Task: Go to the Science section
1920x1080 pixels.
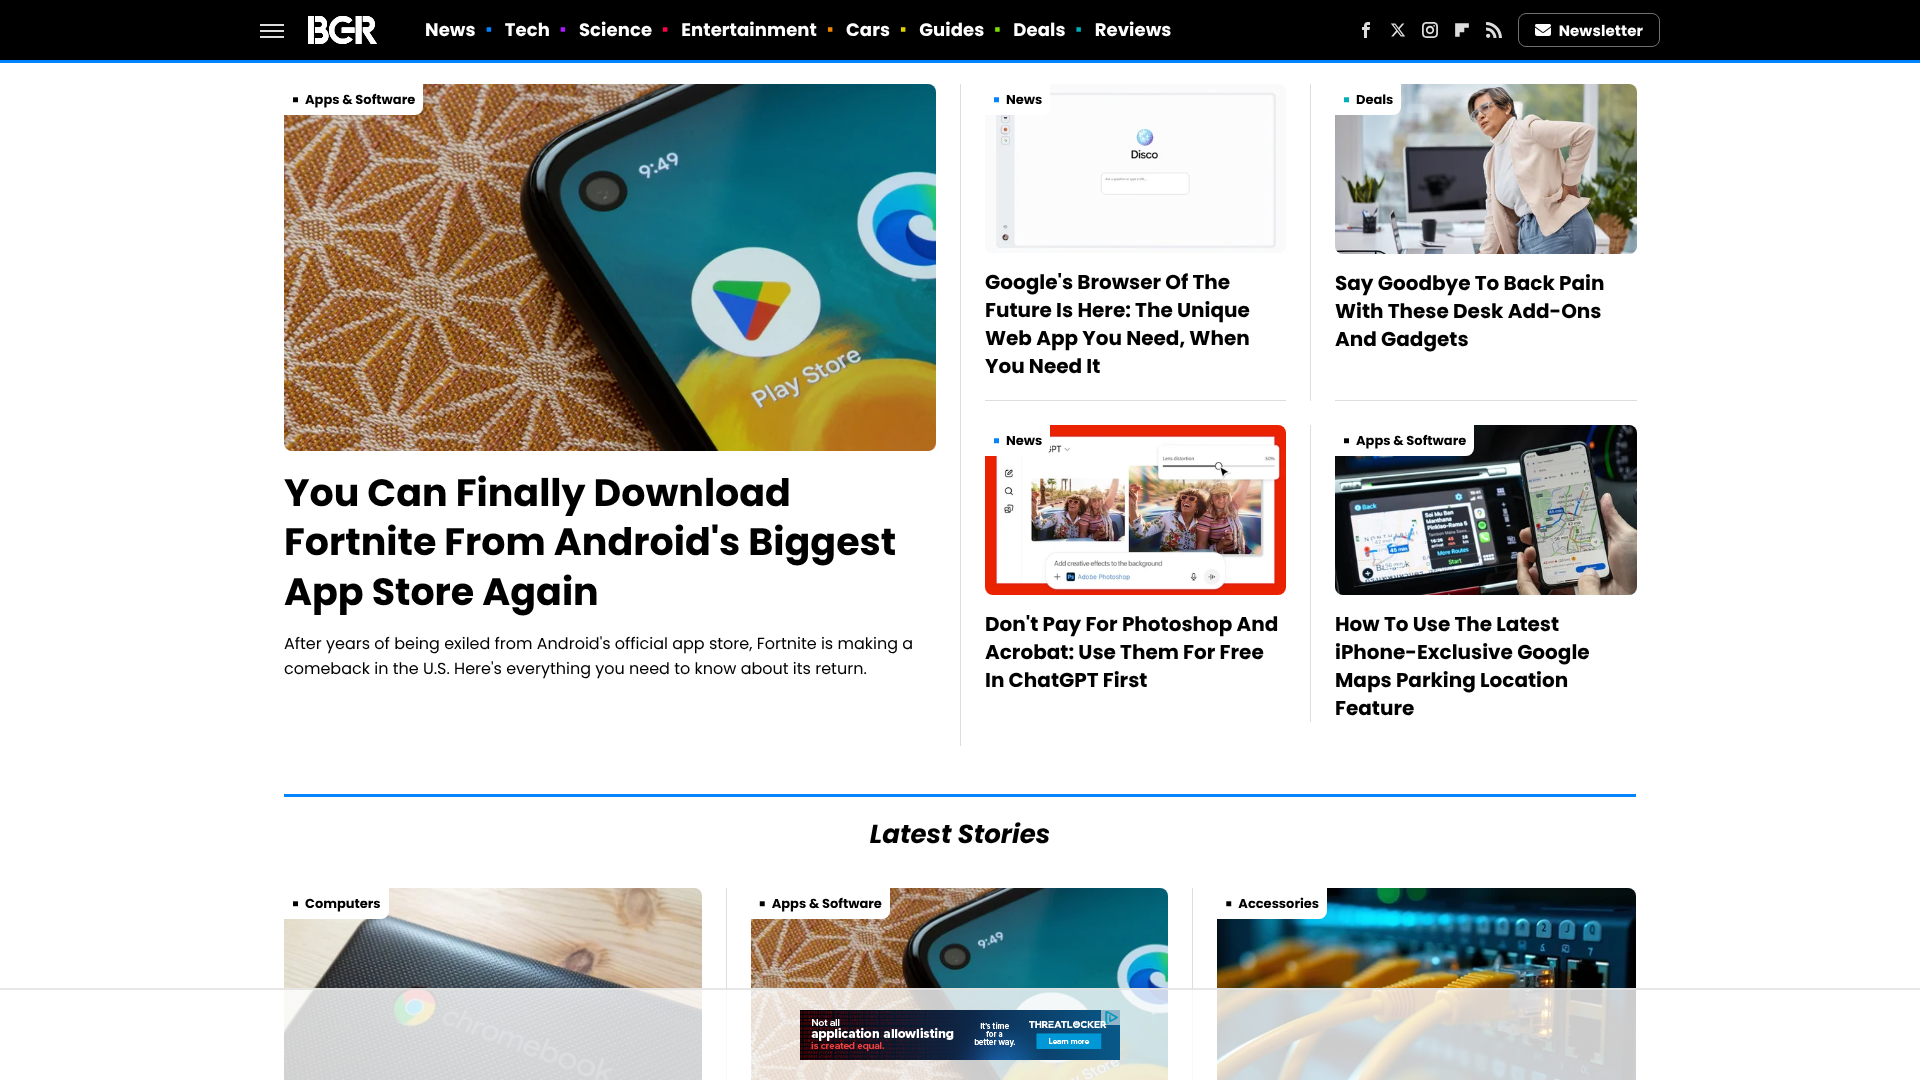Action: point(615,30)
